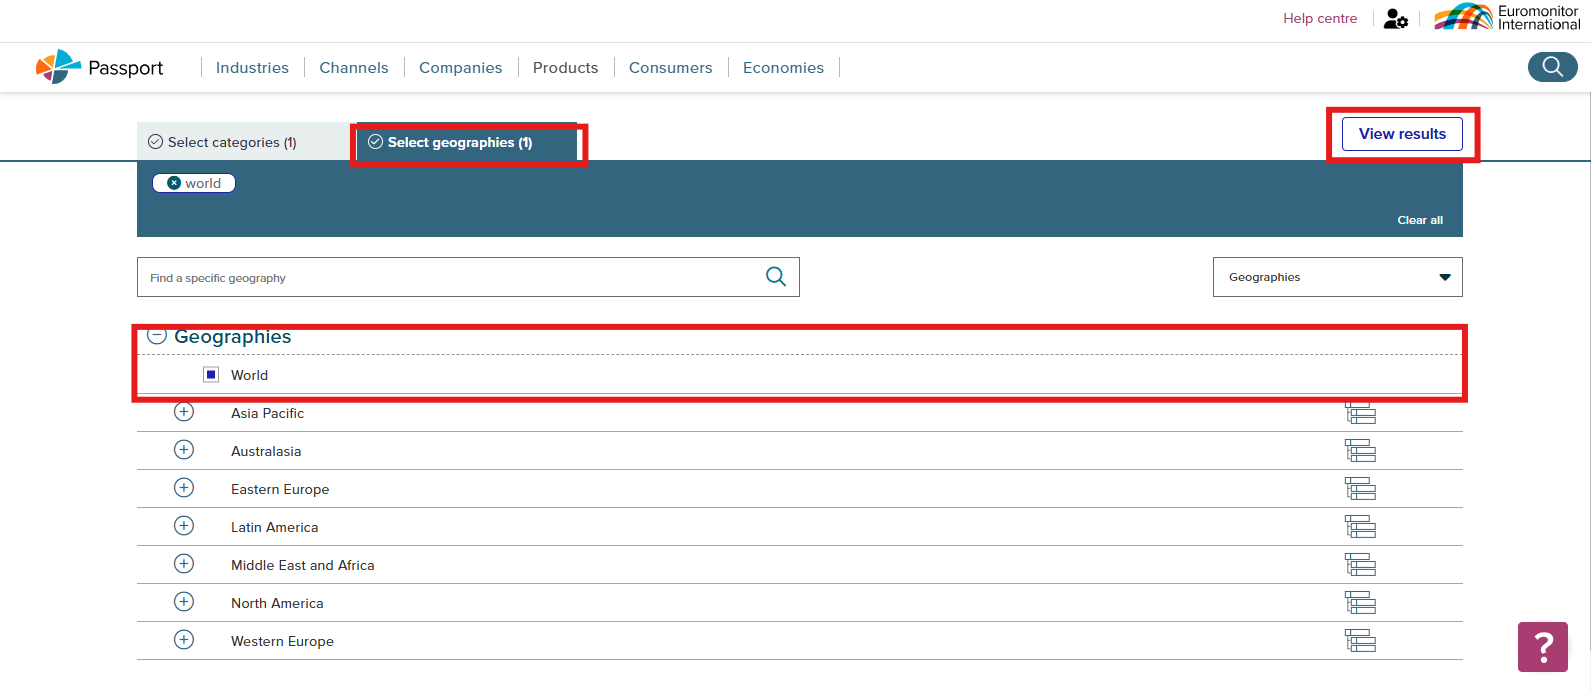
Task: Toggle the World checkbox
Action: [211, 375]
